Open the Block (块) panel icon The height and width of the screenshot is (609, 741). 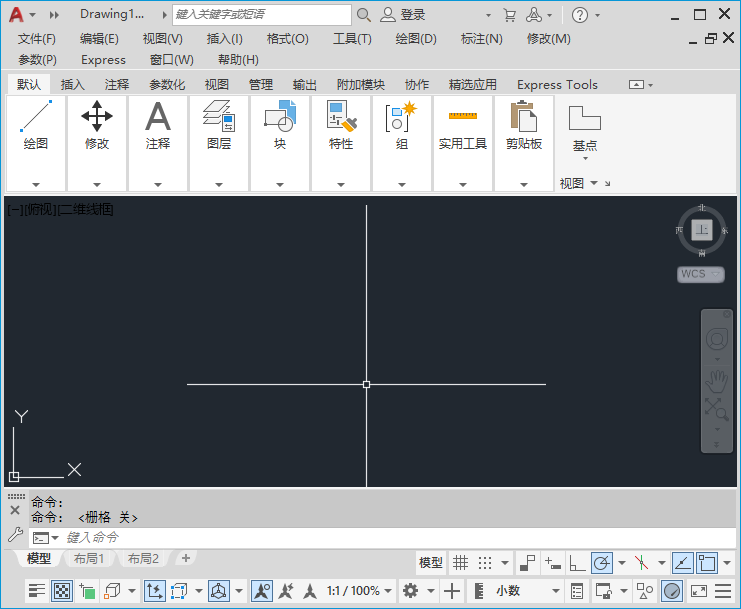coord(280,116)
